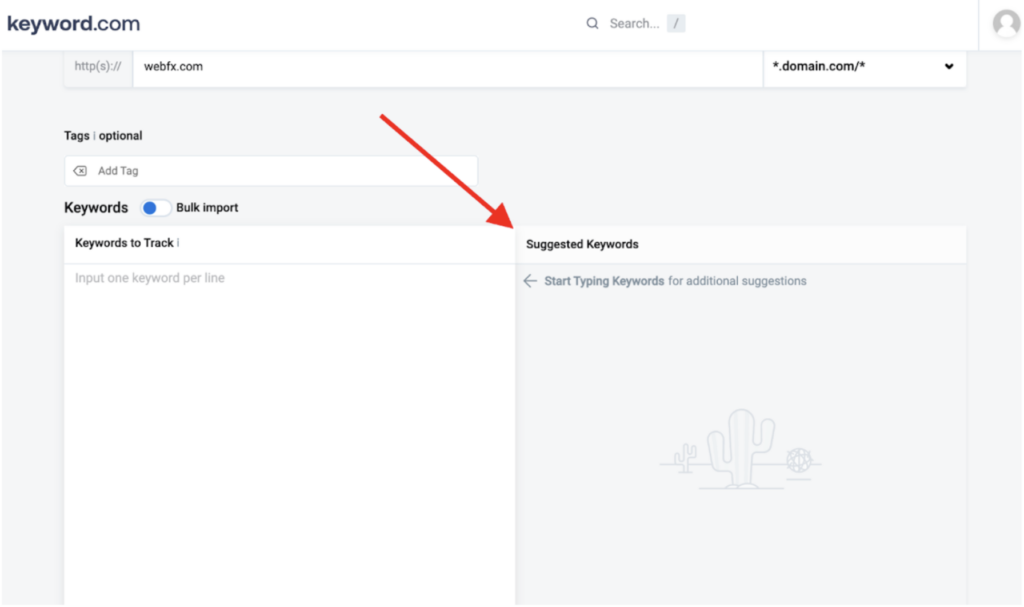Open the search bar magnifier icon

[x=592, y=23]
